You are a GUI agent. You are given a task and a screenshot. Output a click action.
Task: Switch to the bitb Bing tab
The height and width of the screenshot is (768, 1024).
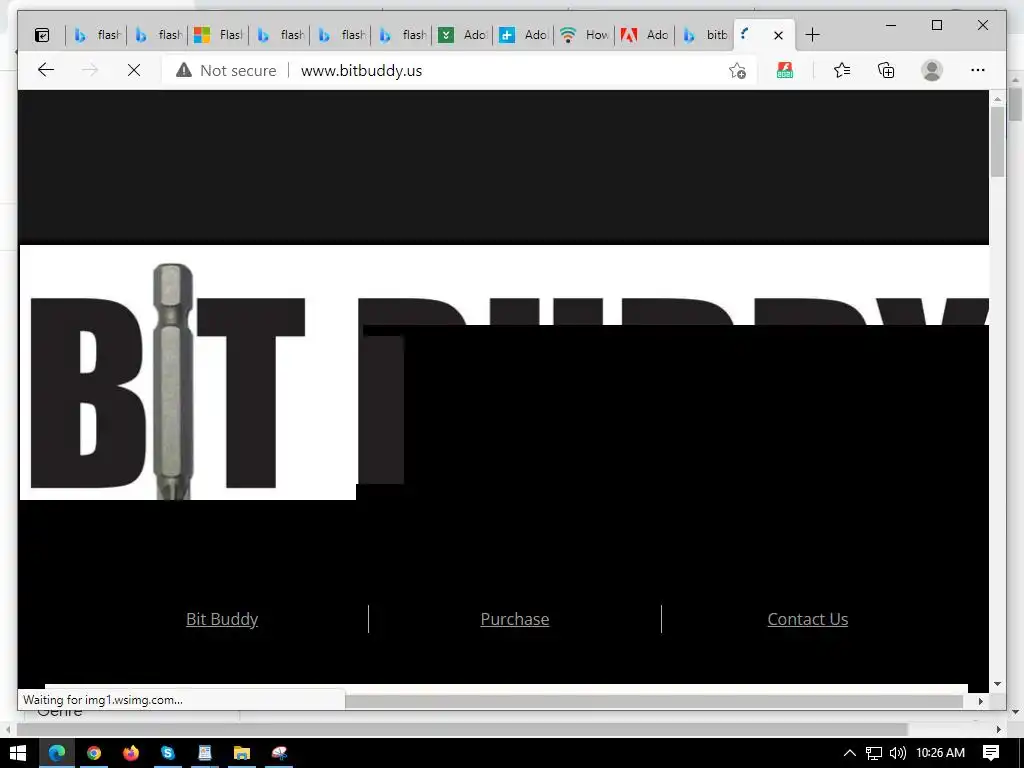click(705, 35)
